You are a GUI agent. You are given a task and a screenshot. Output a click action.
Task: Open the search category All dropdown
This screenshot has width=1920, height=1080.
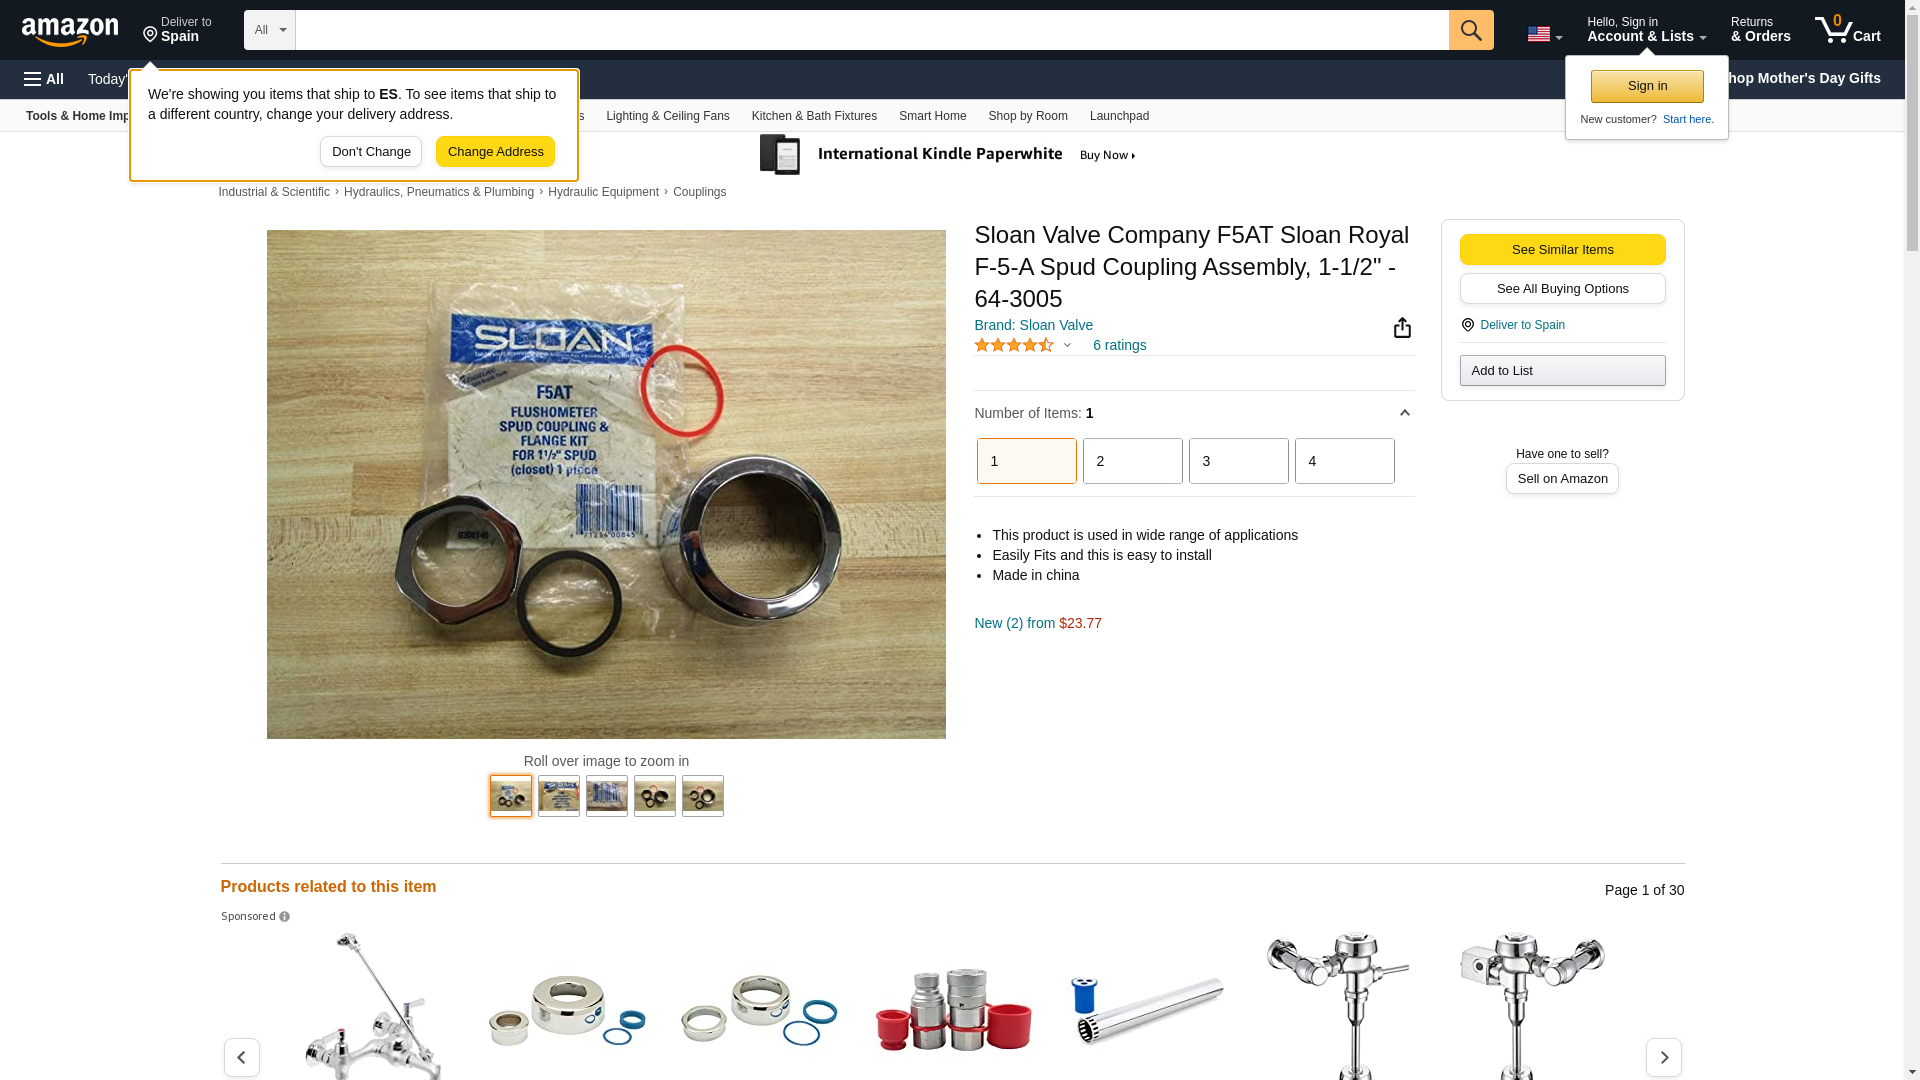pyautogui.click(x=269, y=30)
